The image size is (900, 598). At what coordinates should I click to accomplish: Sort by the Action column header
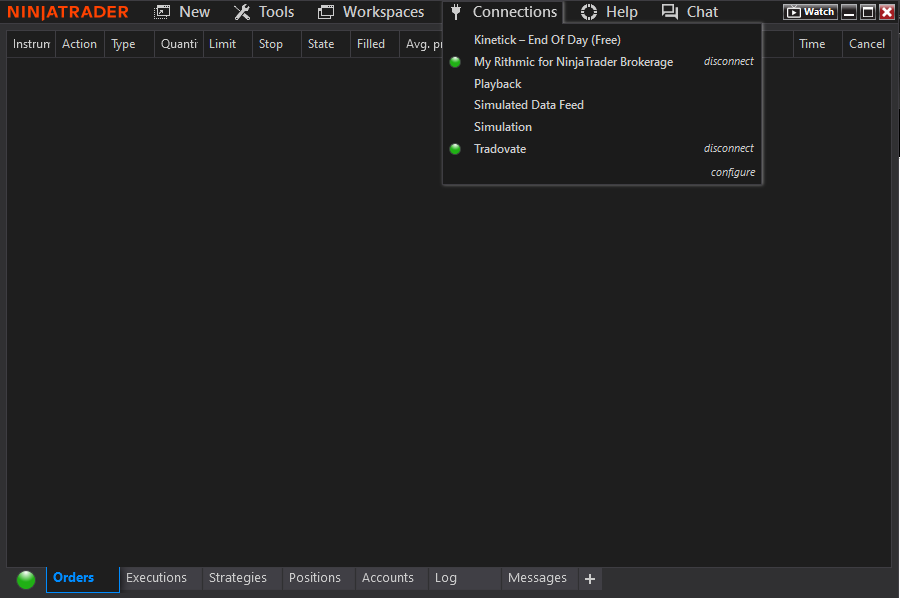pyautogui.click(x=80, y=44)
